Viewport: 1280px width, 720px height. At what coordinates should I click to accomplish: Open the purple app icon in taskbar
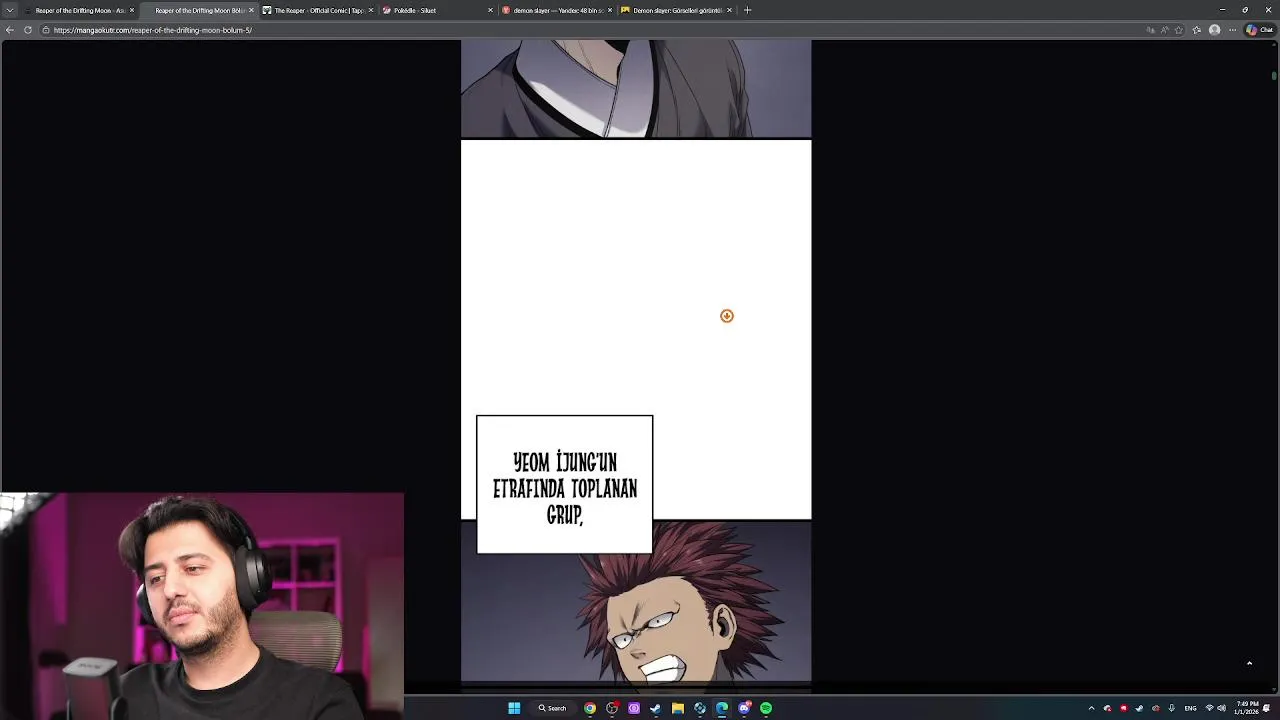pyautogui.click(x=634, y=708)
